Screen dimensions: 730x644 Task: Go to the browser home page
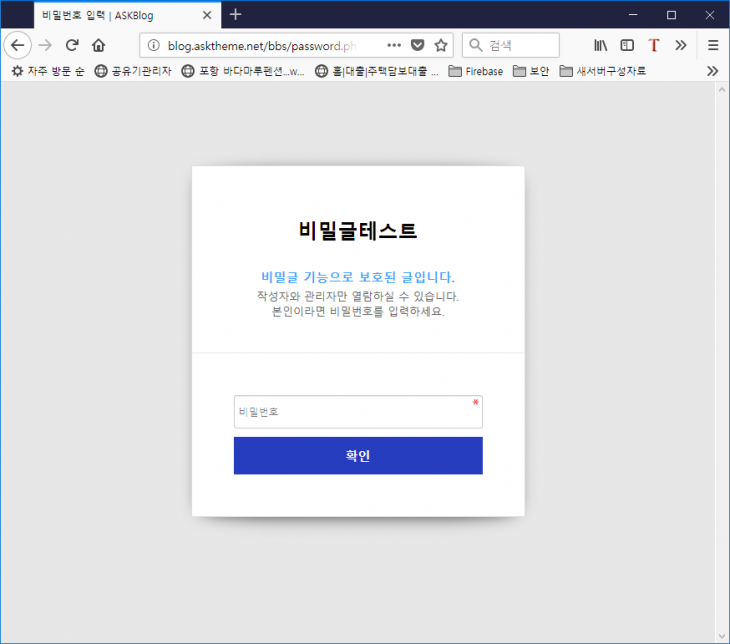point(98,45)
